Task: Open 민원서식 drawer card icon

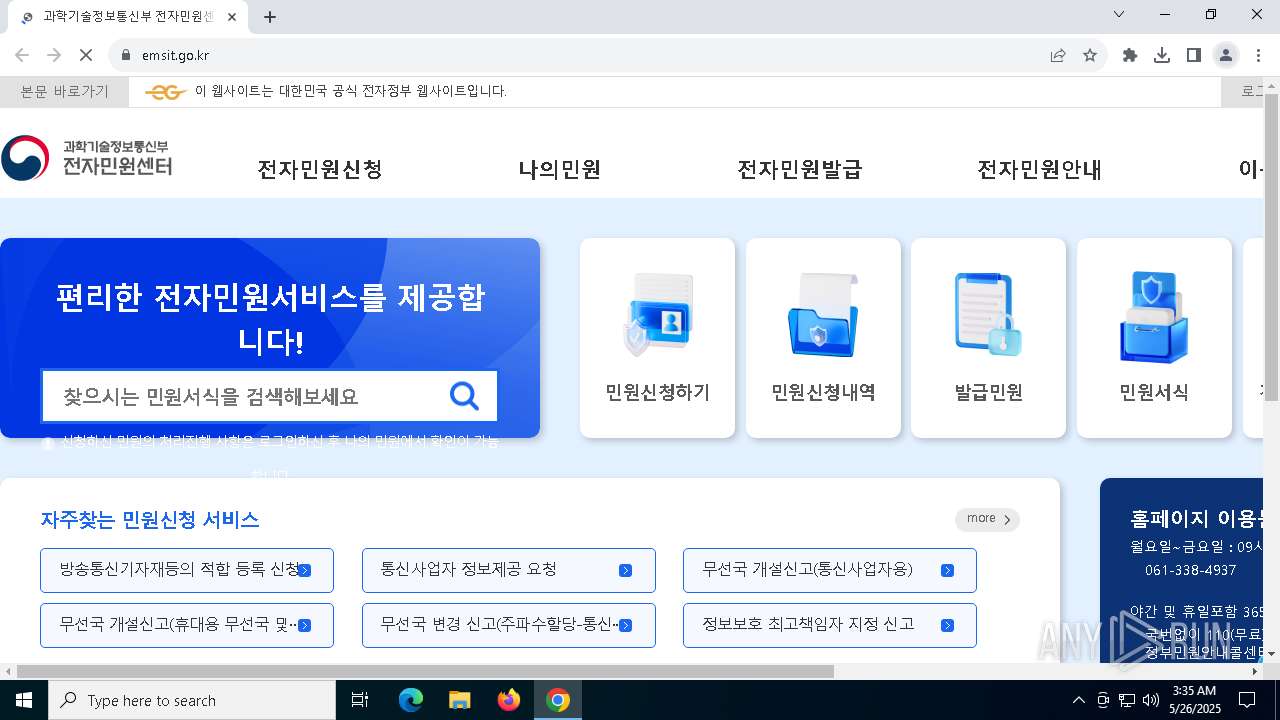Action: pyautogui.click(x=1154, y=317)
